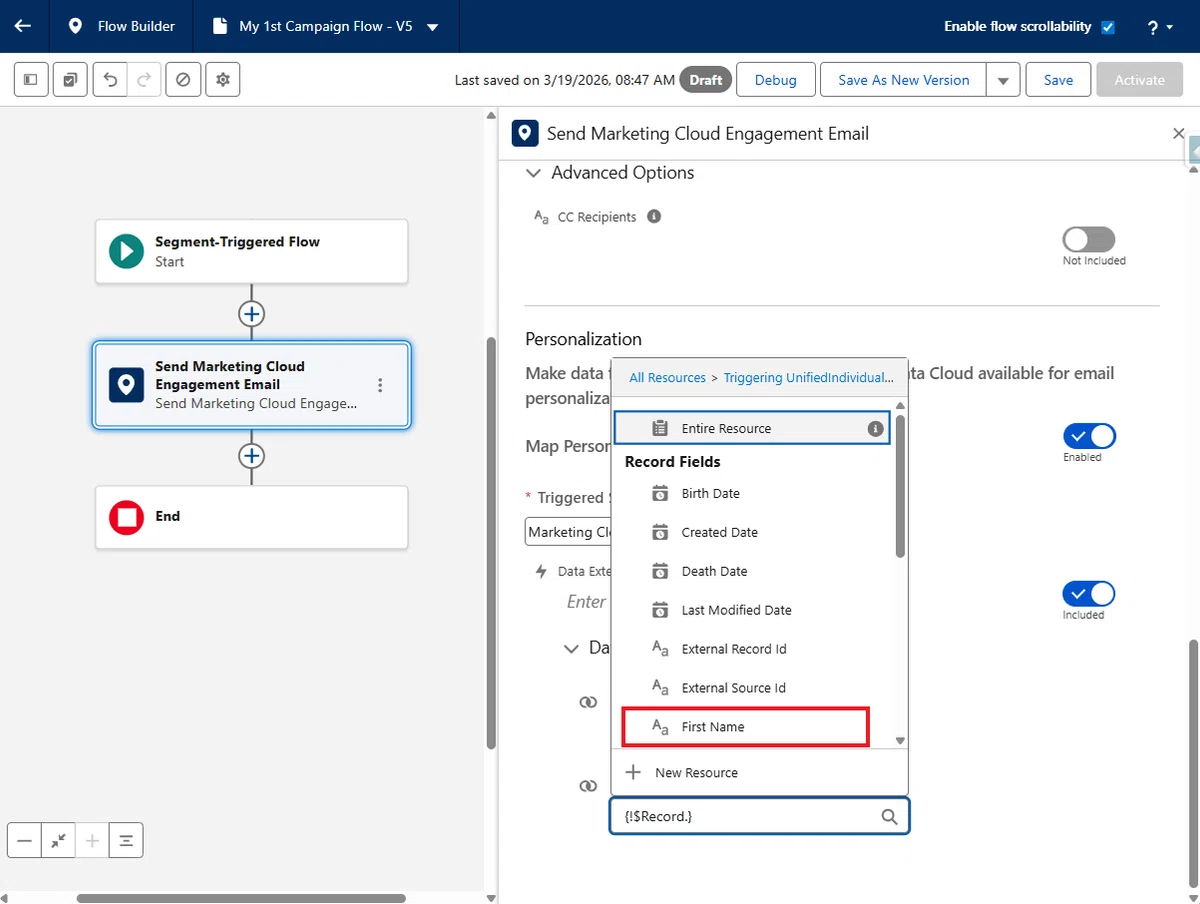Viewport: 1200px width, 904px height.
Task: Click the {!$Record.} resource search field
Action: point(760,817)
